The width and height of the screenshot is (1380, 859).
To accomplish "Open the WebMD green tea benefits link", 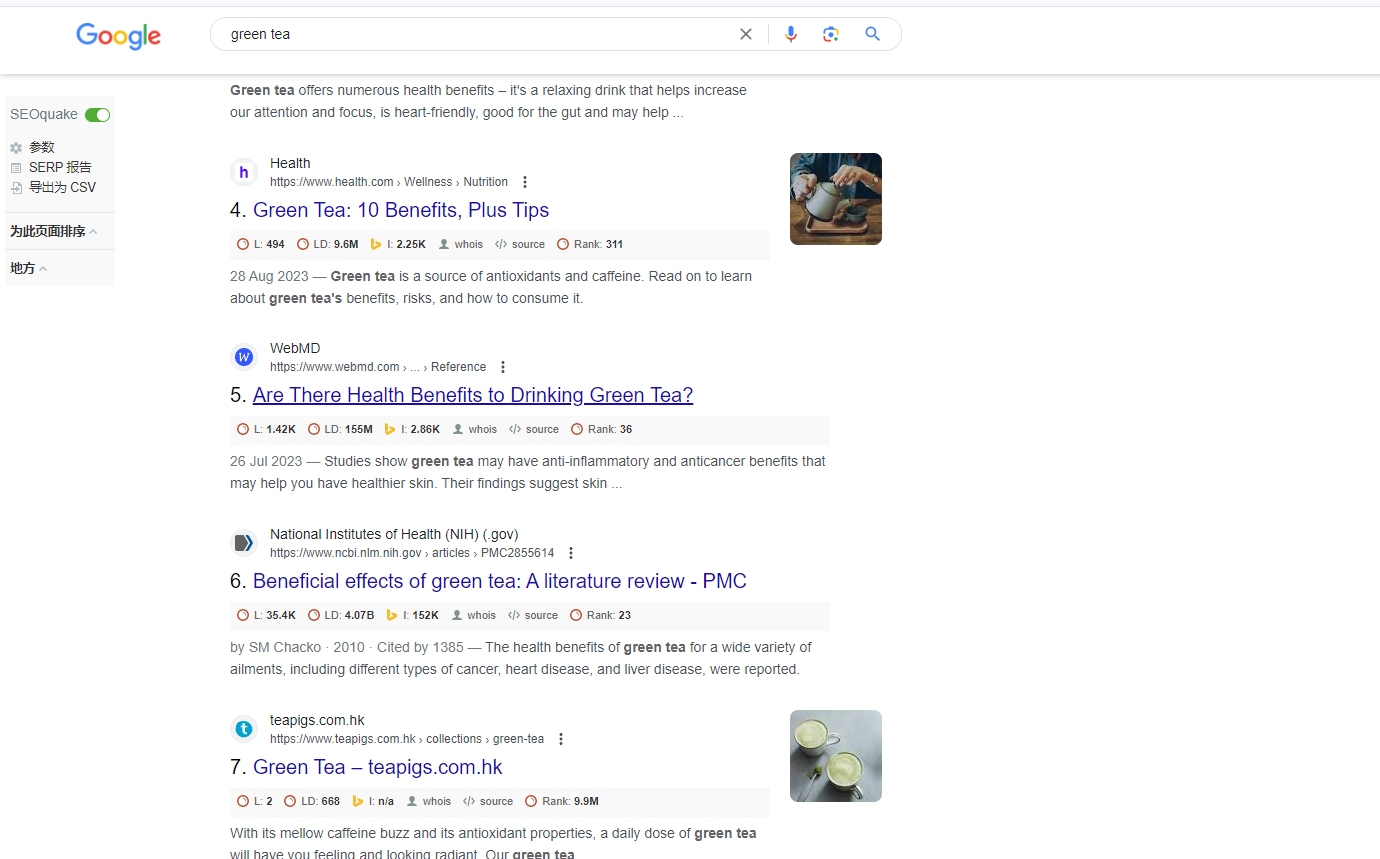I will pyautogui.click(x=472, y=395).
